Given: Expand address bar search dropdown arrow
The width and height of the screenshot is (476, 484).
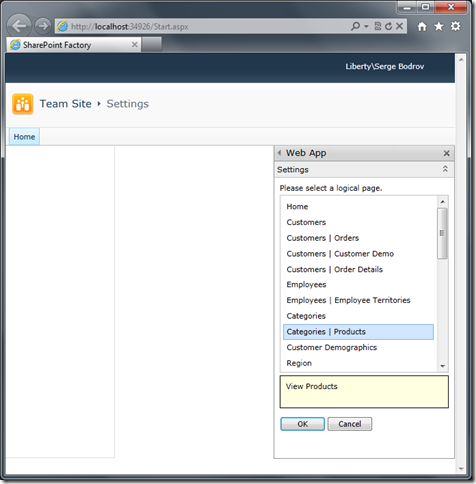Looking at the screenshot, I should click(366, 26).
